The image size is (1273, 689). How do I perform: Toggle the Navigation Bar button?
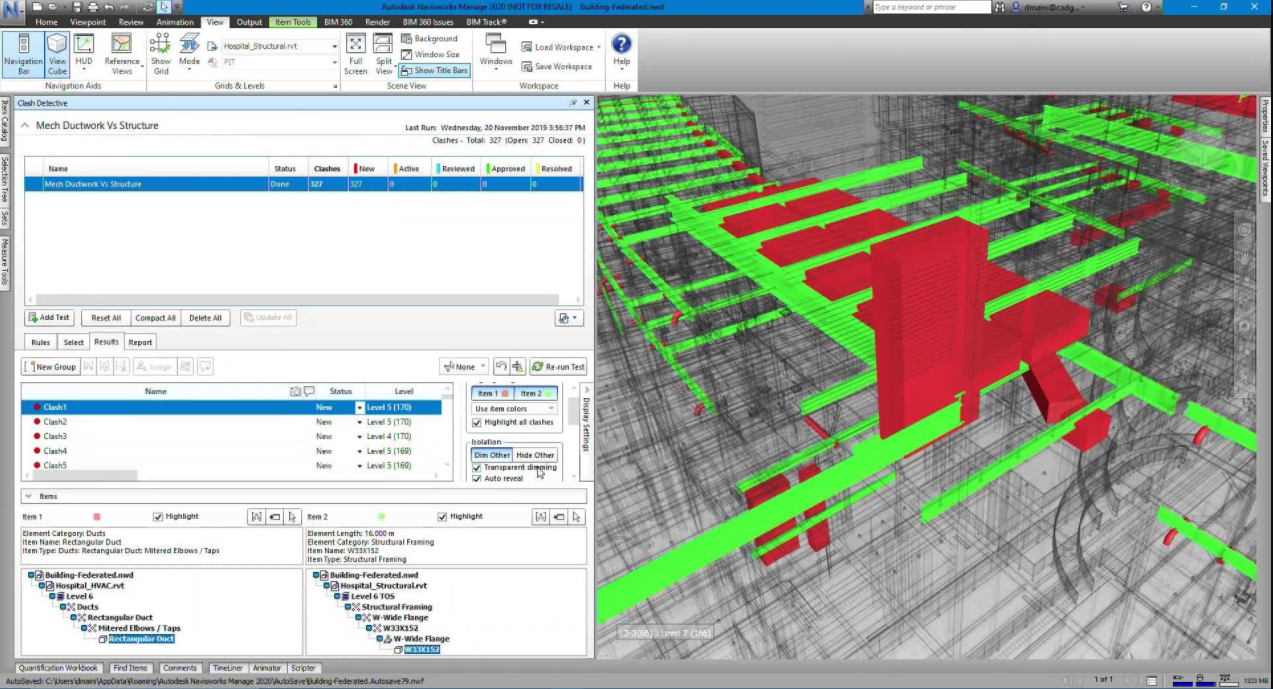23,55
